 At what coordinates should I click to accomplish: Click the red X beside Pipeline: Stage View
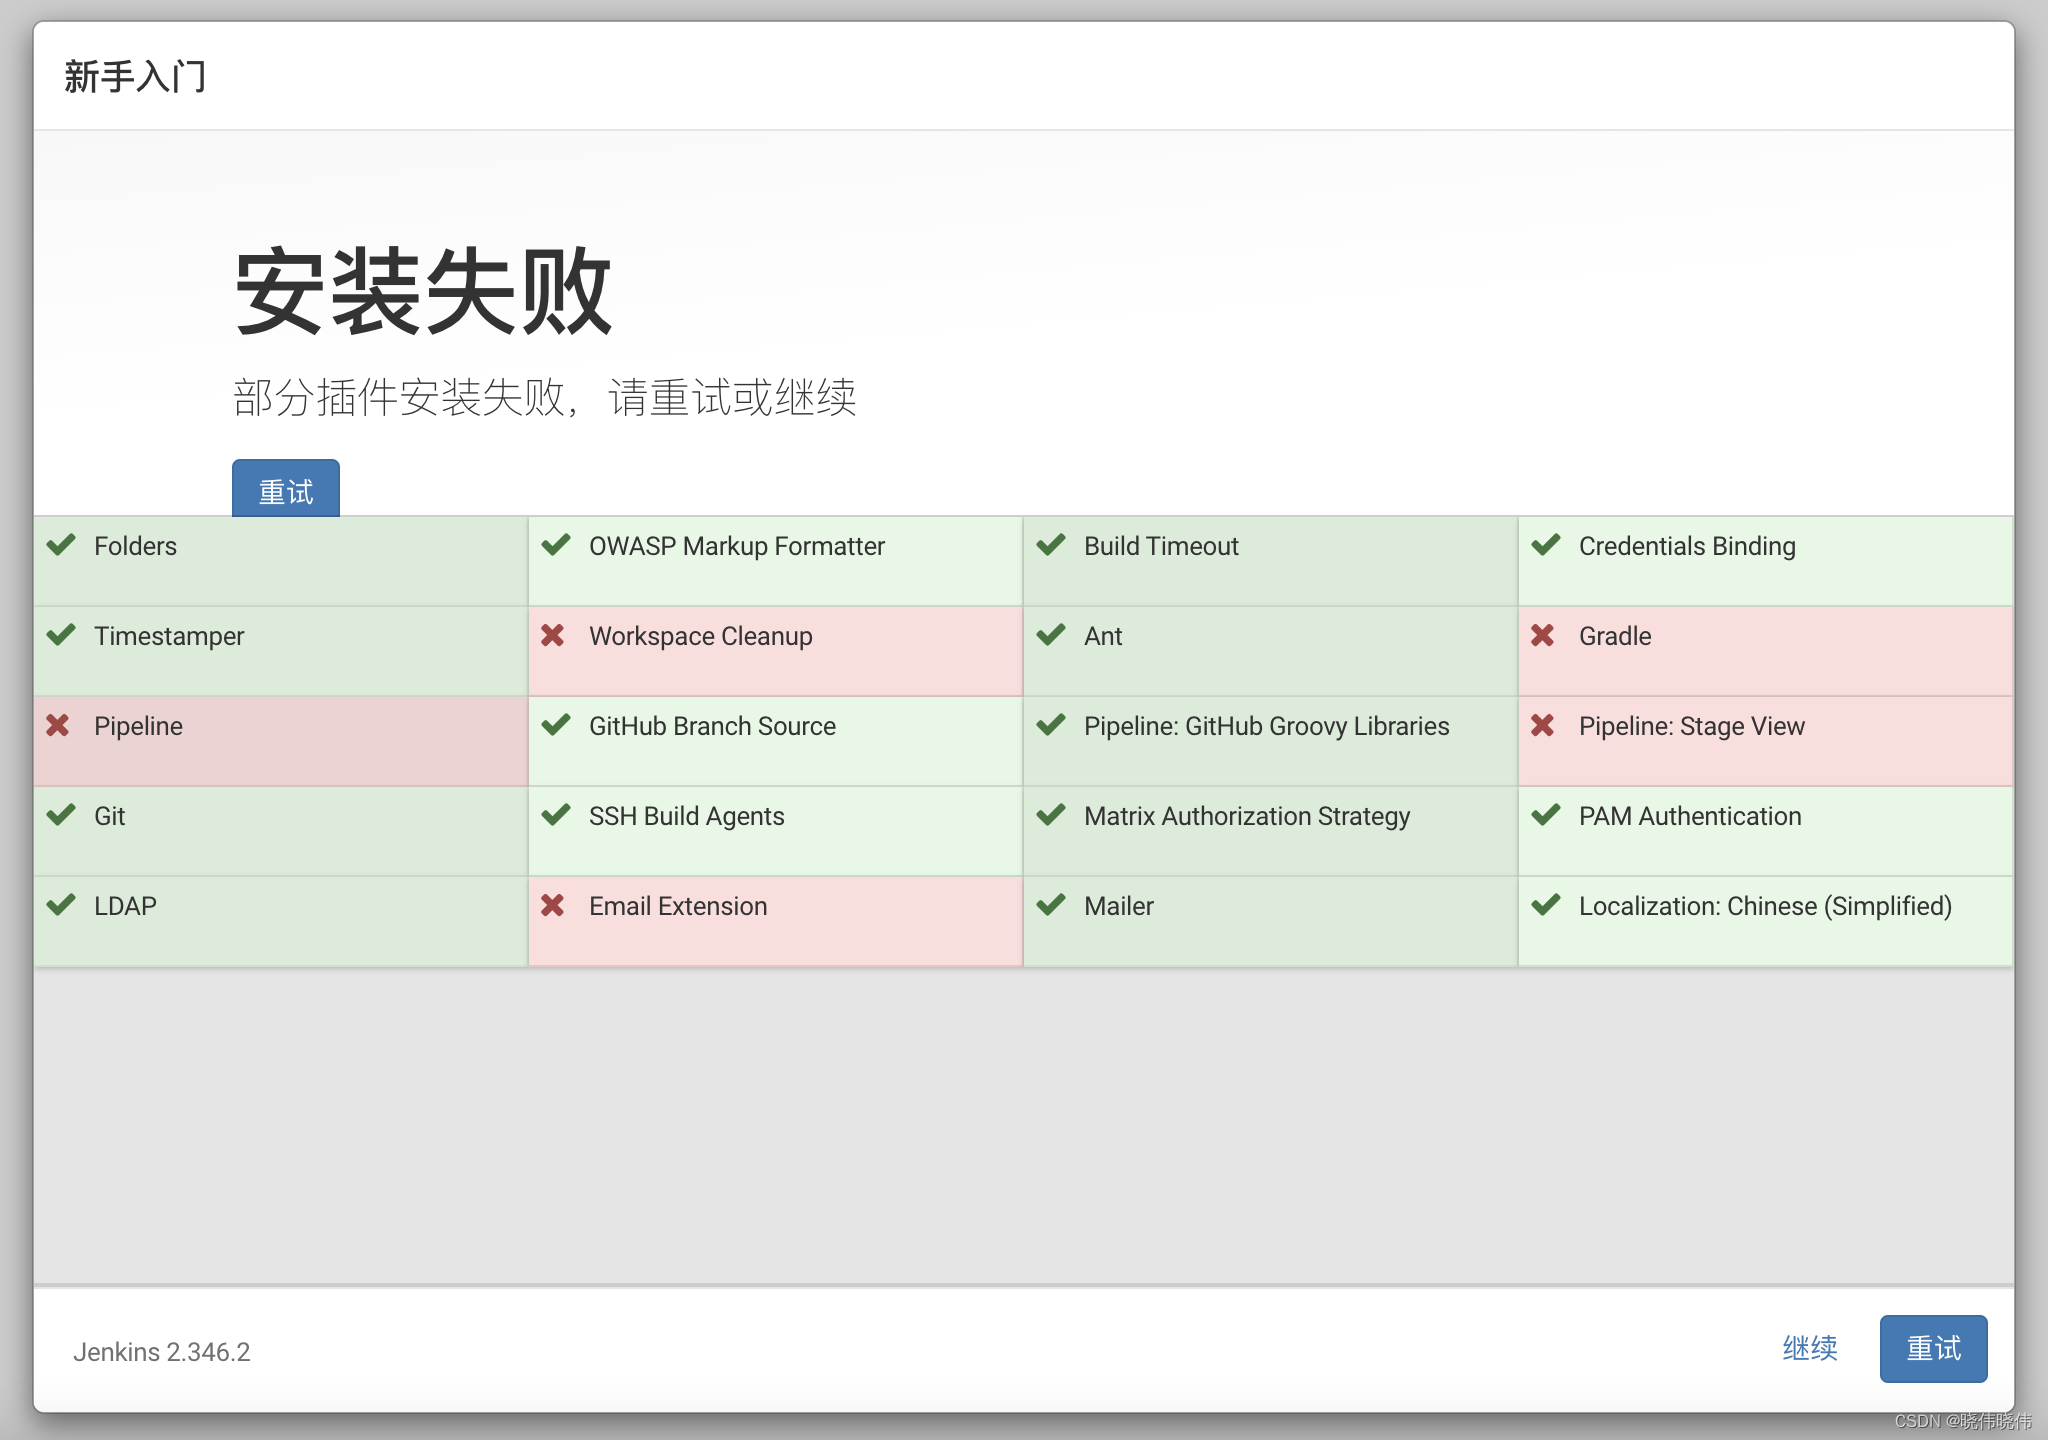click(x=1543, y=726)
